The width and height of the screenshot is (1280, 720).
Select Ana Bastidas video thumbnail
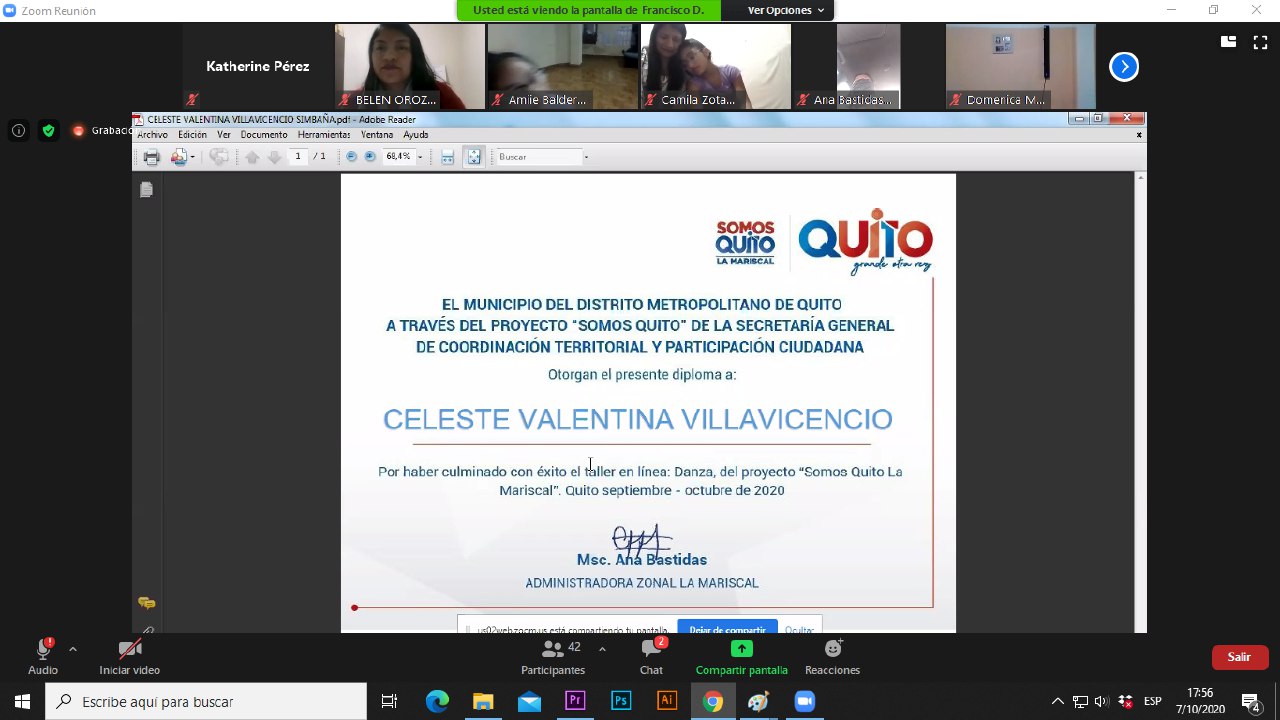(868, 66)
